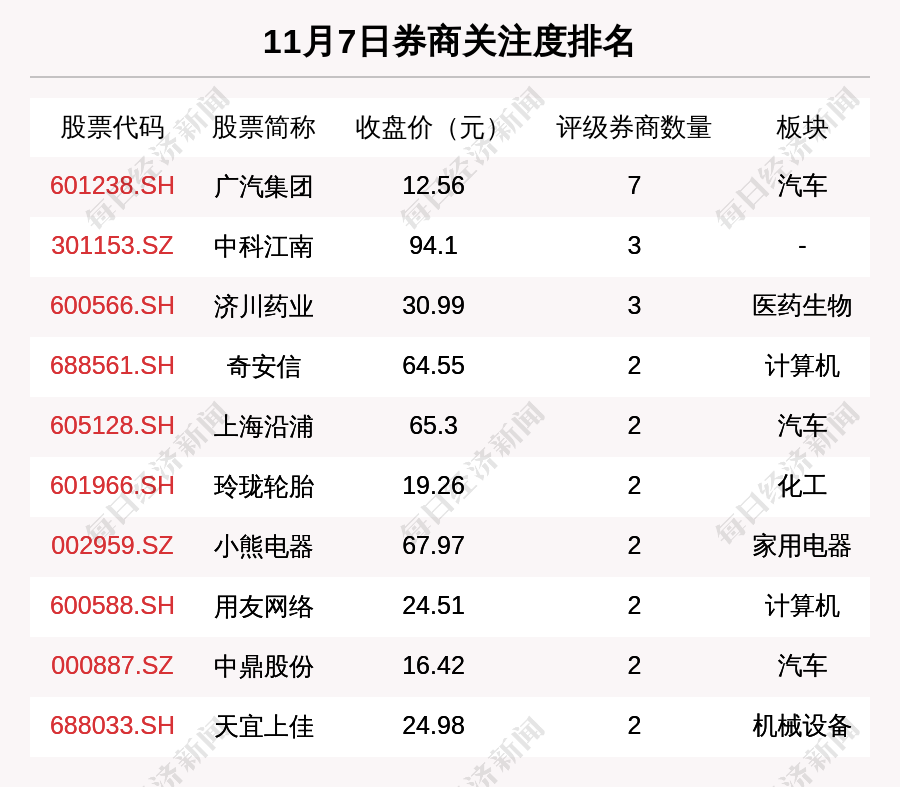900x787 pixels.
Task: Click the 化工 sector cell
Action: pos(802,486)
